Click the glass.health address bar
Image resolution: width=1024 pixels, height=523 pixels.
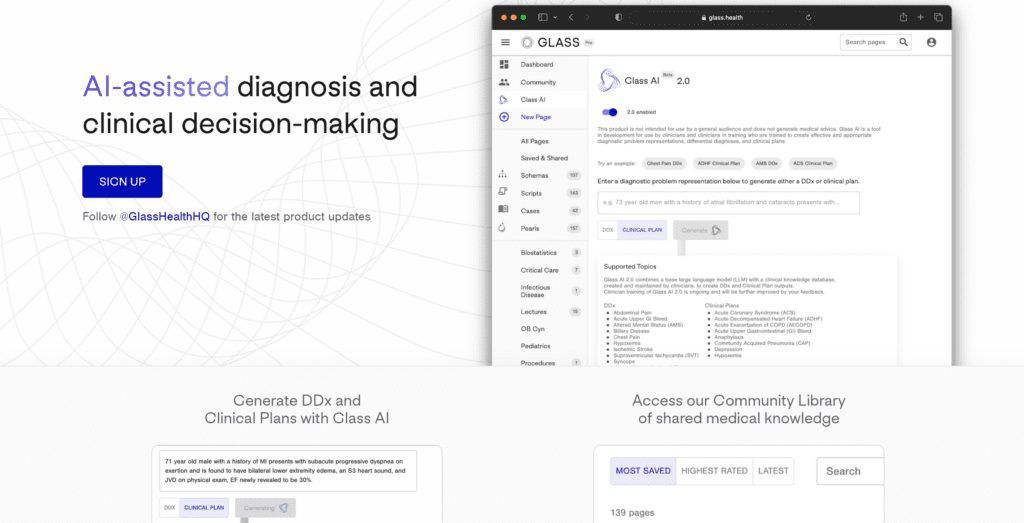click(x=722, y=18)
